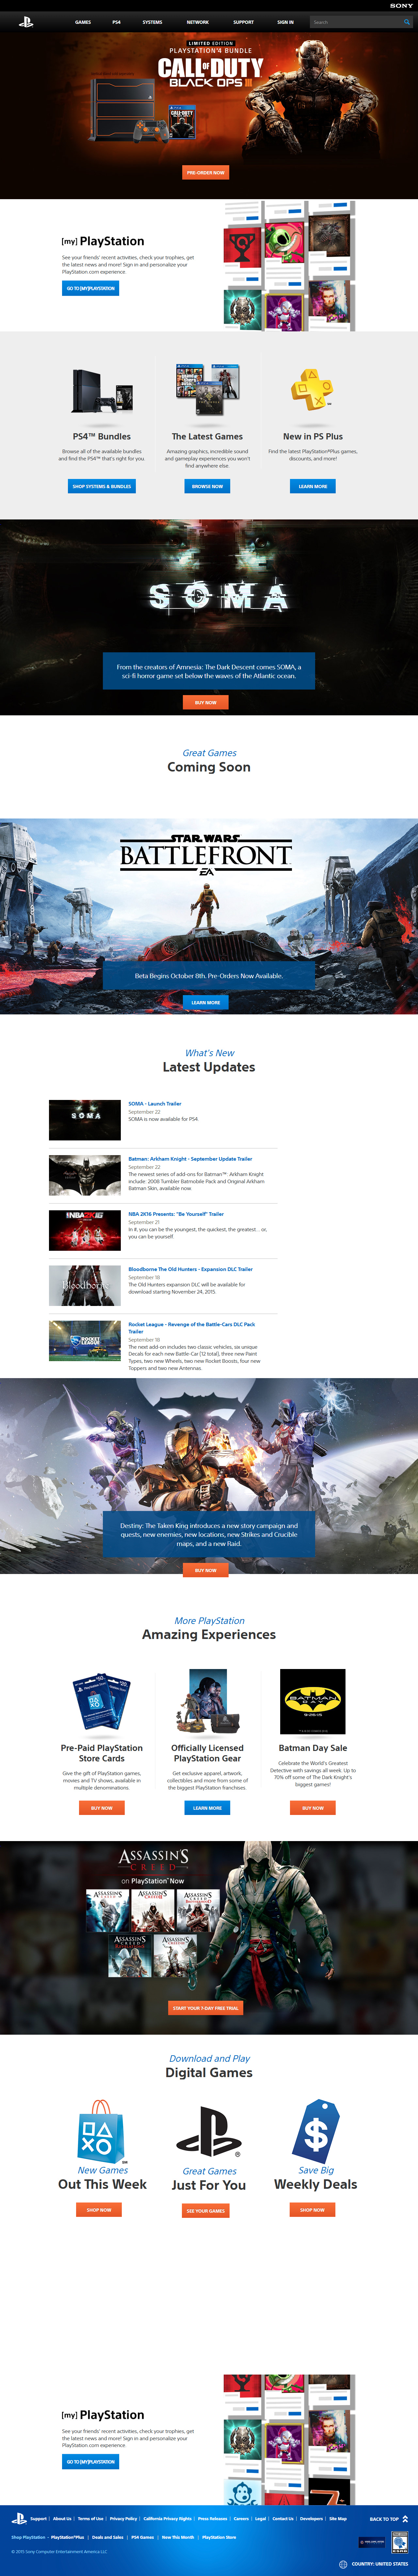Open the SYSTEMS menu
Image resolution: width=418 pixels, height=2576 pixels.
point(152,22)
